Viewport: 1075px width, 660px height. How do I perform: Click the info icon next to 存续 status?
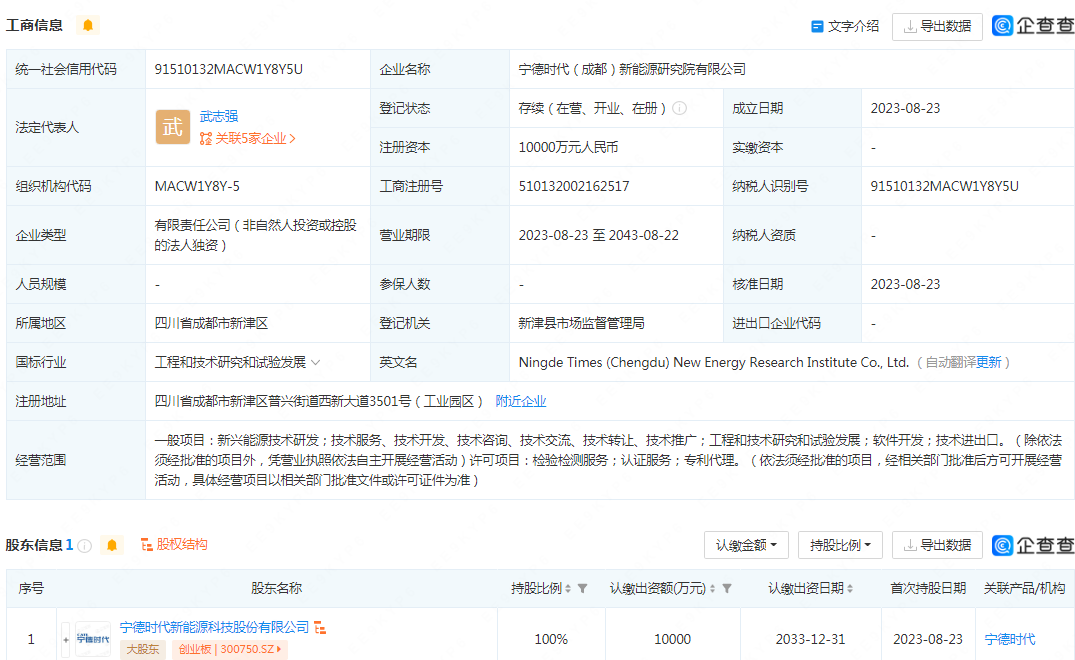[680, 108]
